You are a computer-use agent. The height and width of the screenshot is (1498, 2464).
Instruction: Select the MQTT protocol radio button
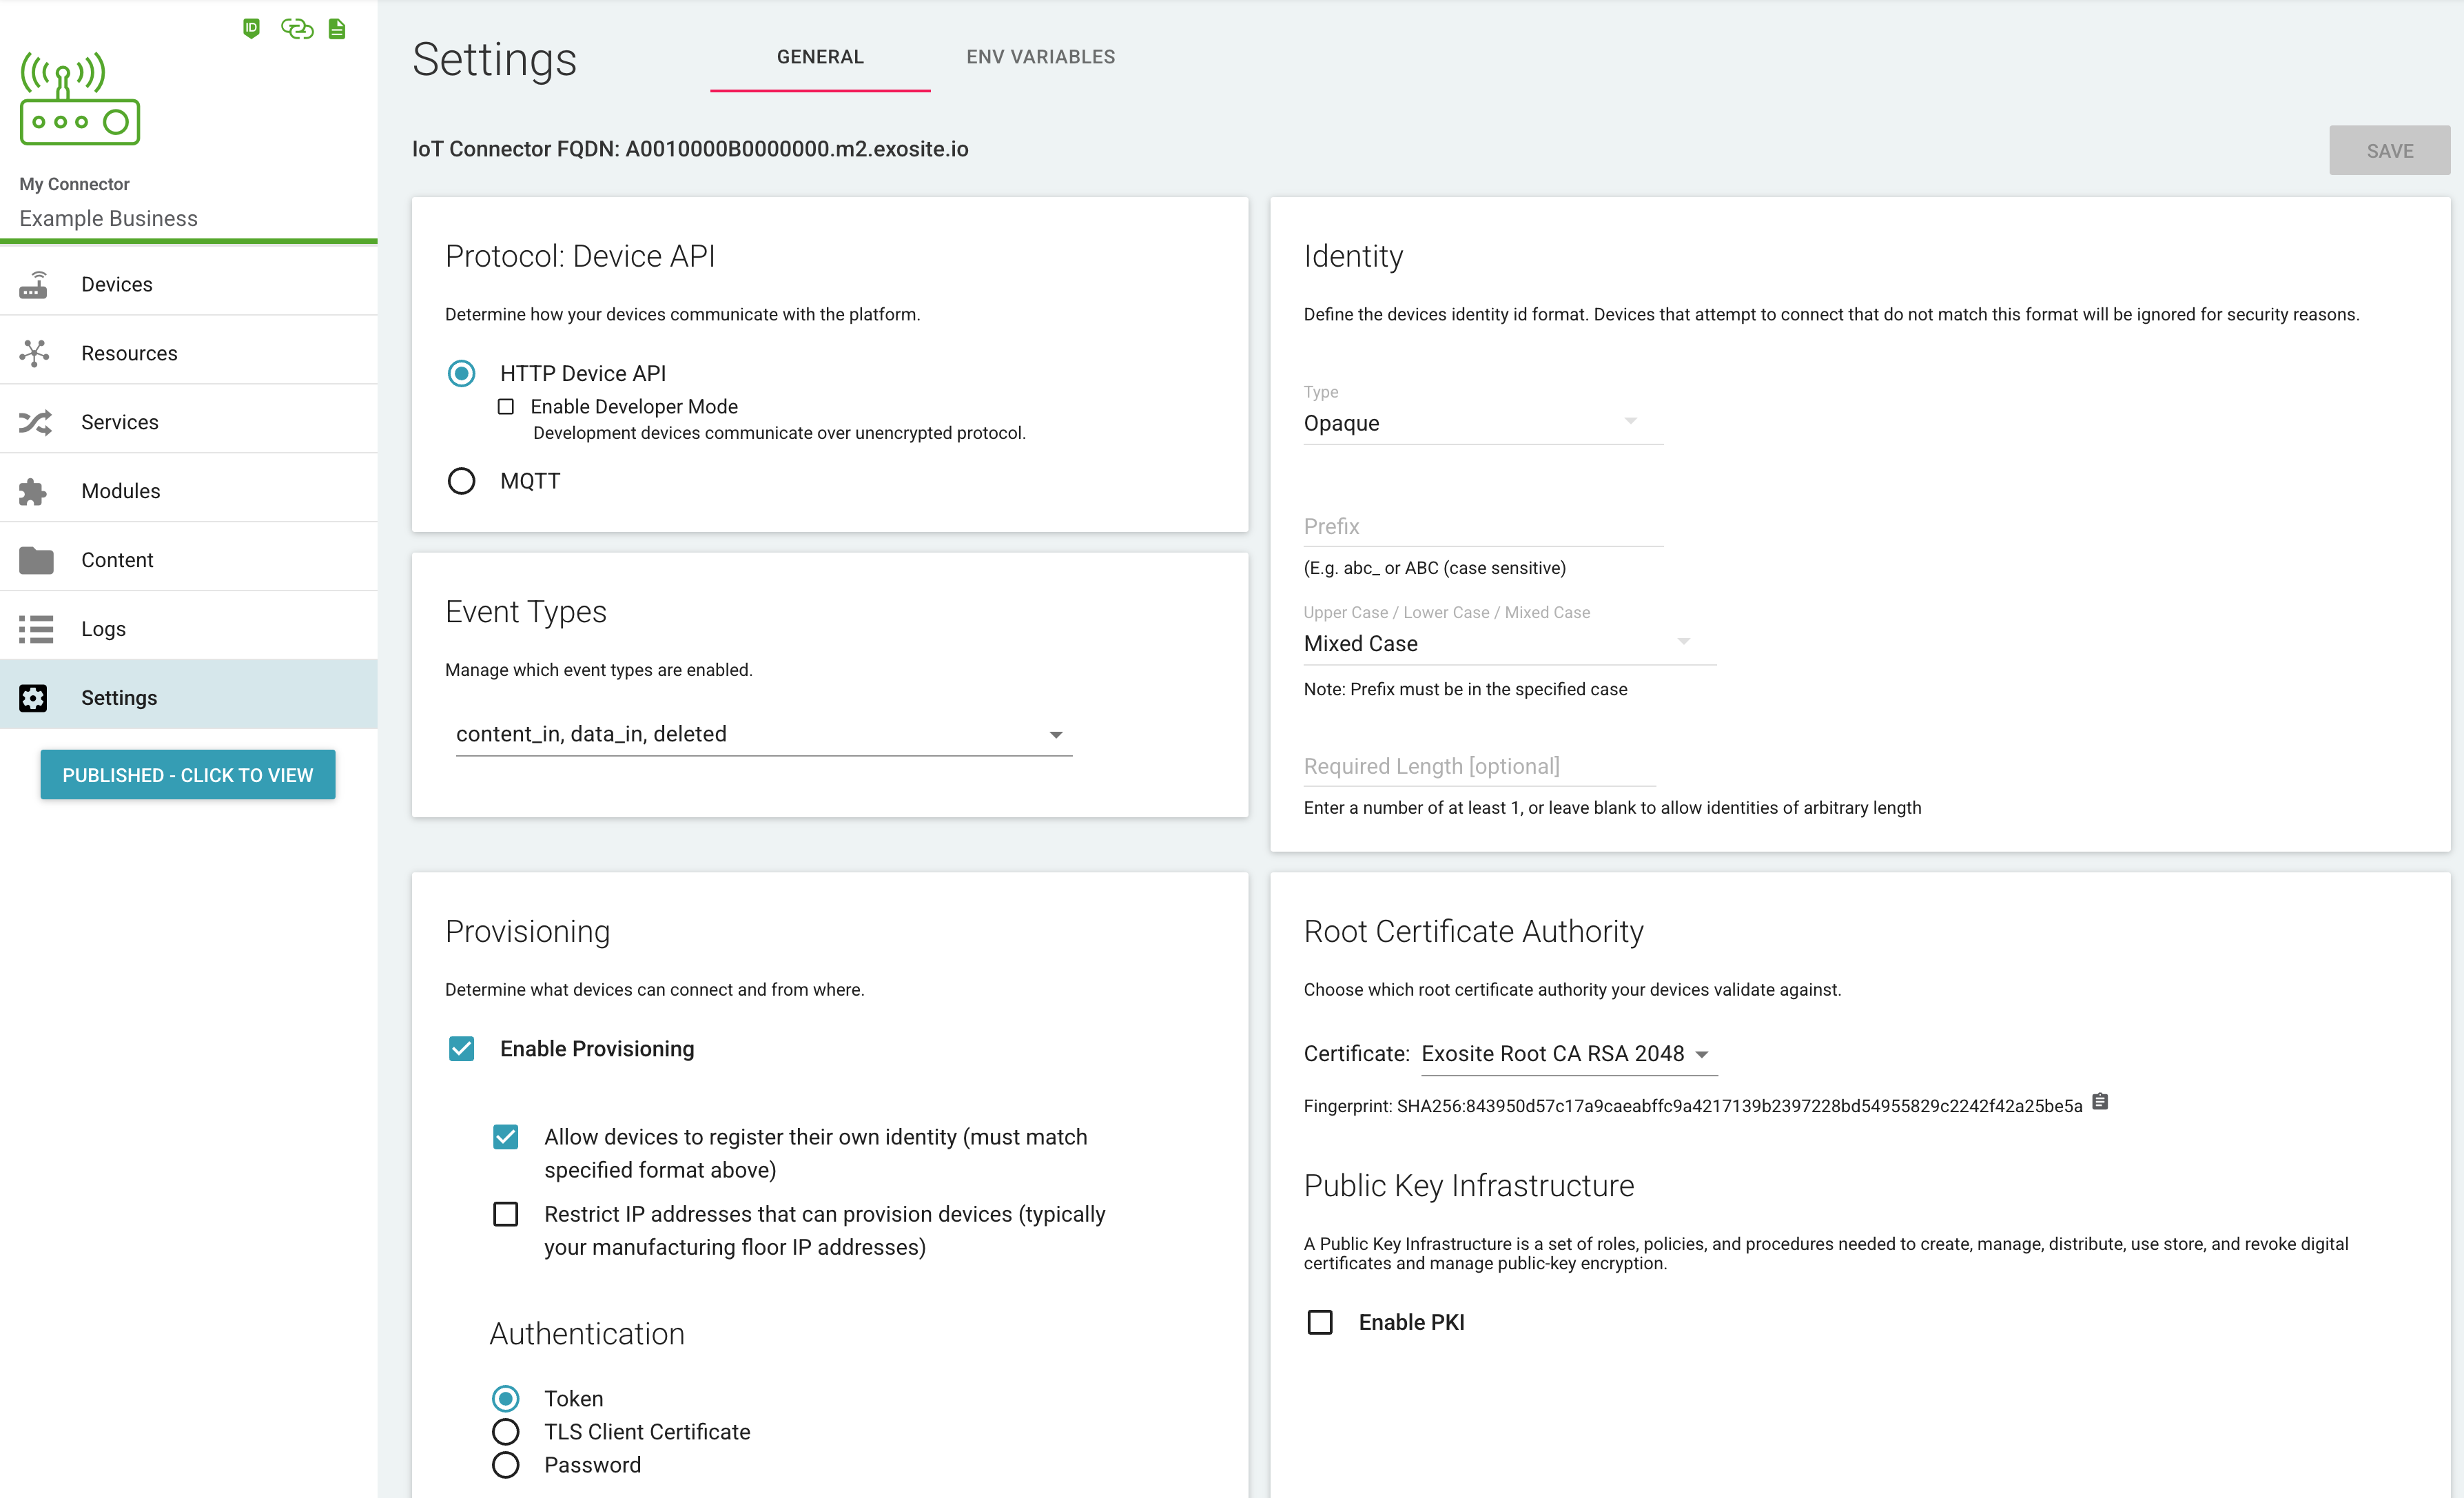click(461, 480)
